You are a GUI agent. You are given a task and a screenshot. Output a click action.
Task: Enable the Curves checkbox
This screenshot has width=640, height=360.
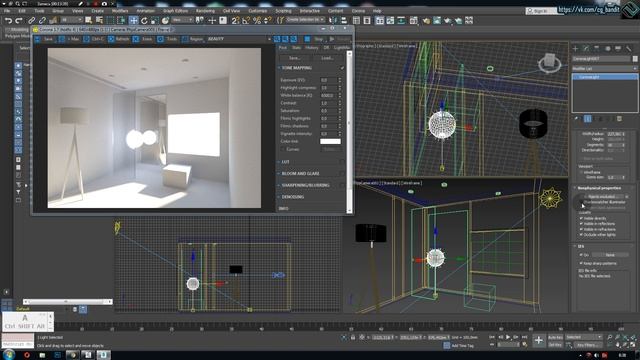(283, 149)
